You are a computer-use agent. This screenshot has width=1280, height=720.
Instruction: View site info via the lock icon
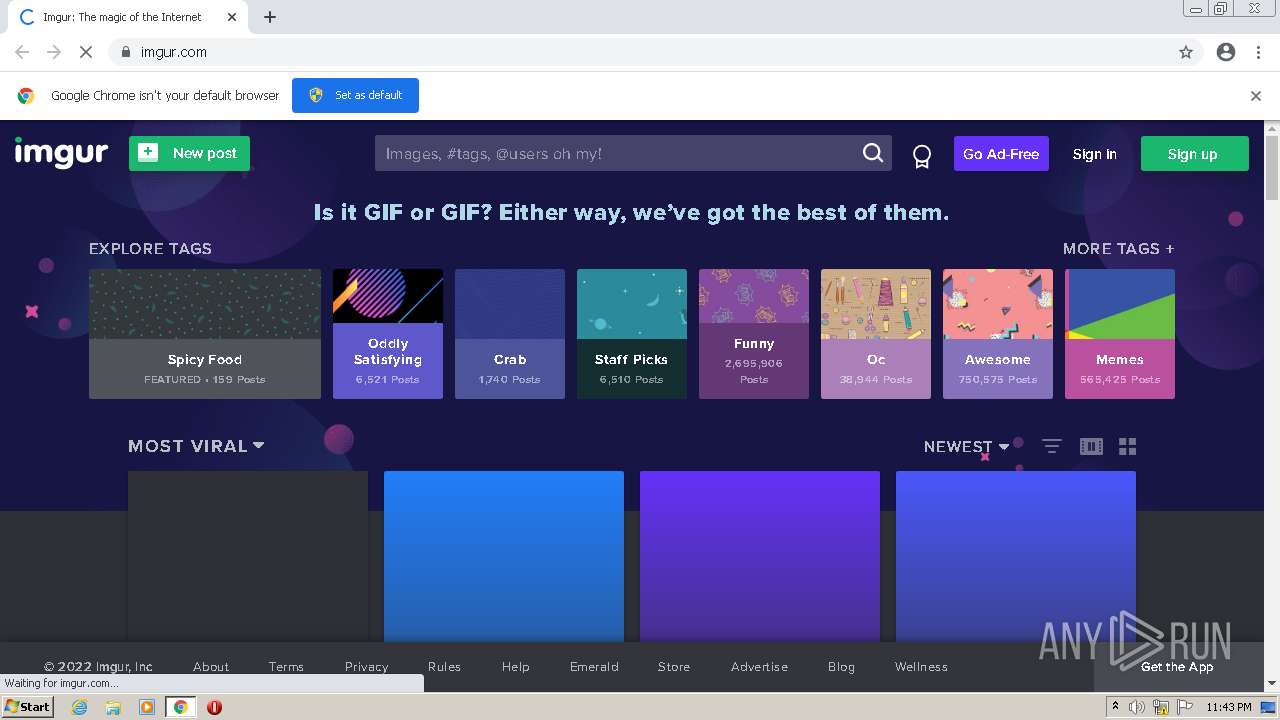pos(125,52)
